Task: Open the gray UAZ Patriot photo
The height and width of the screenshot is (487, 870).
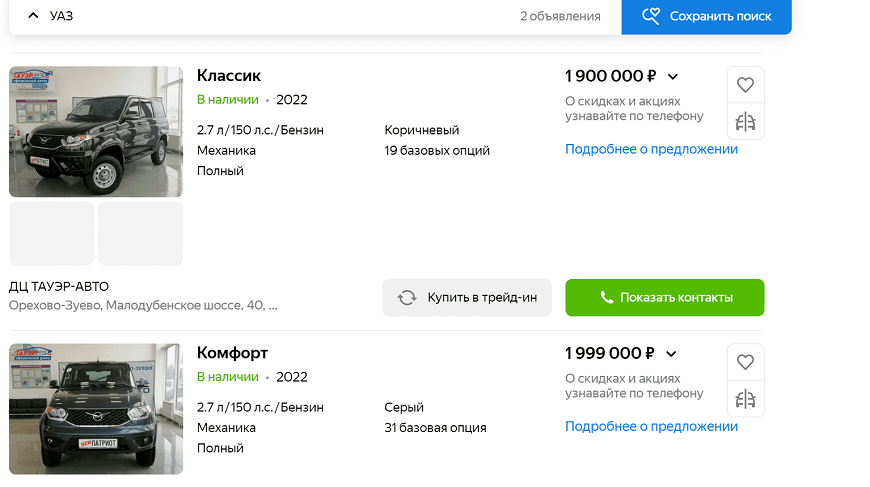Action: click(x=96, y=409)
